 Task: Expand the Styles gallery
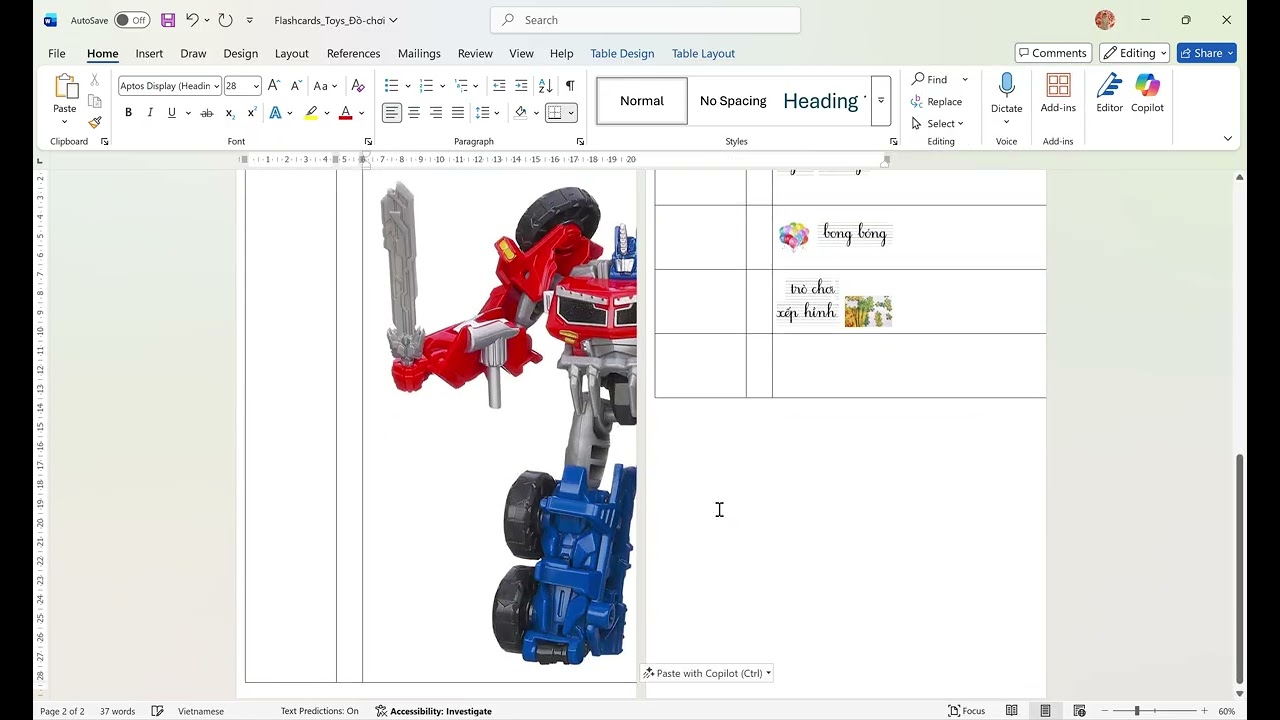881,101
